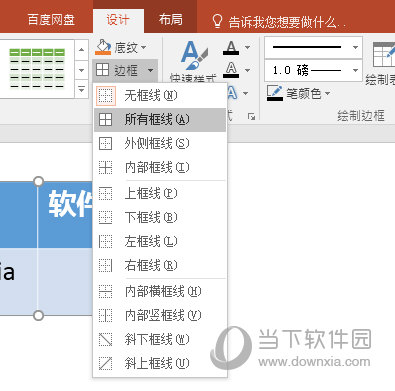This screenshot has width=395, height=391.
Task: Open the text fill dropdown arrow
Action: point(248,48)
